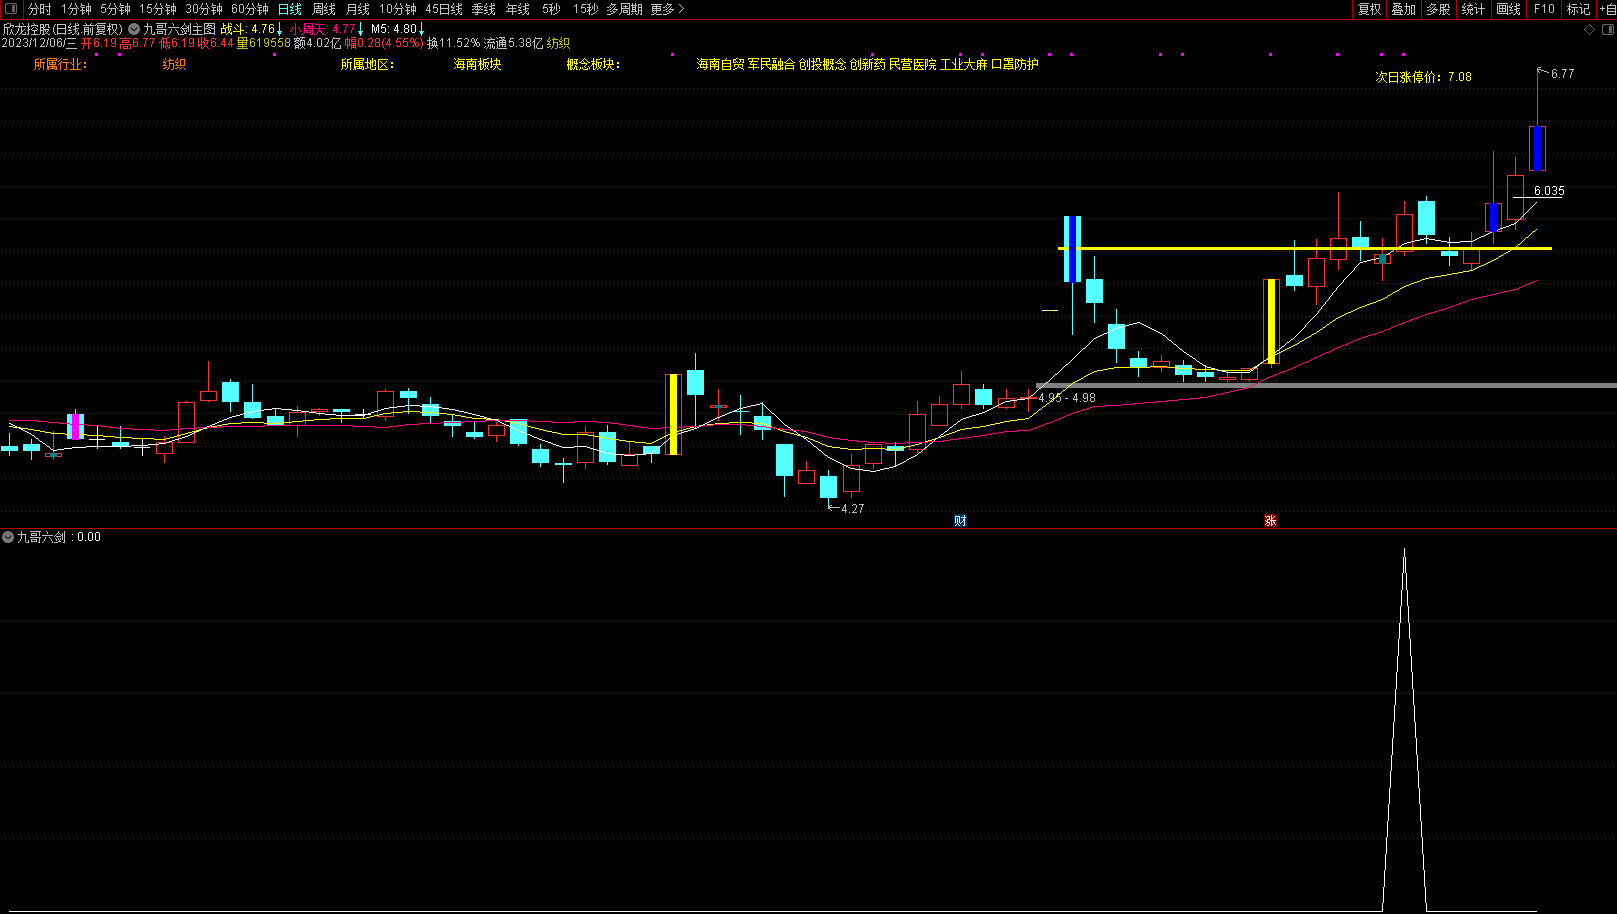
Task: Click the diamond icon near the top-right
Action: [1589, 30]
